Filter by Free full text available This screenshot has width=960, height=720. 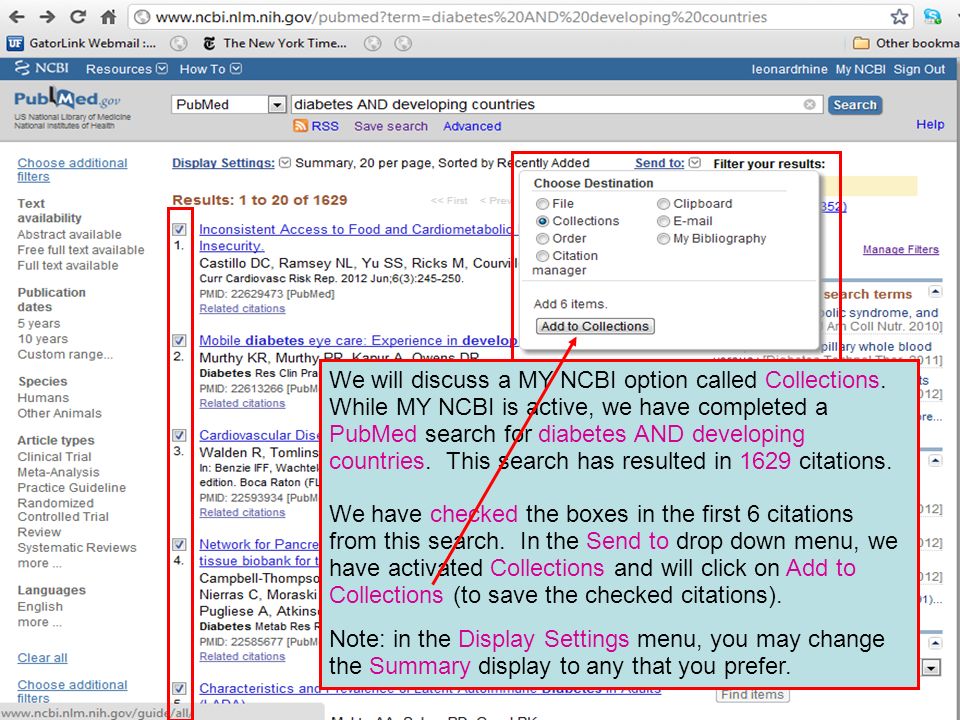pos(81,250)
